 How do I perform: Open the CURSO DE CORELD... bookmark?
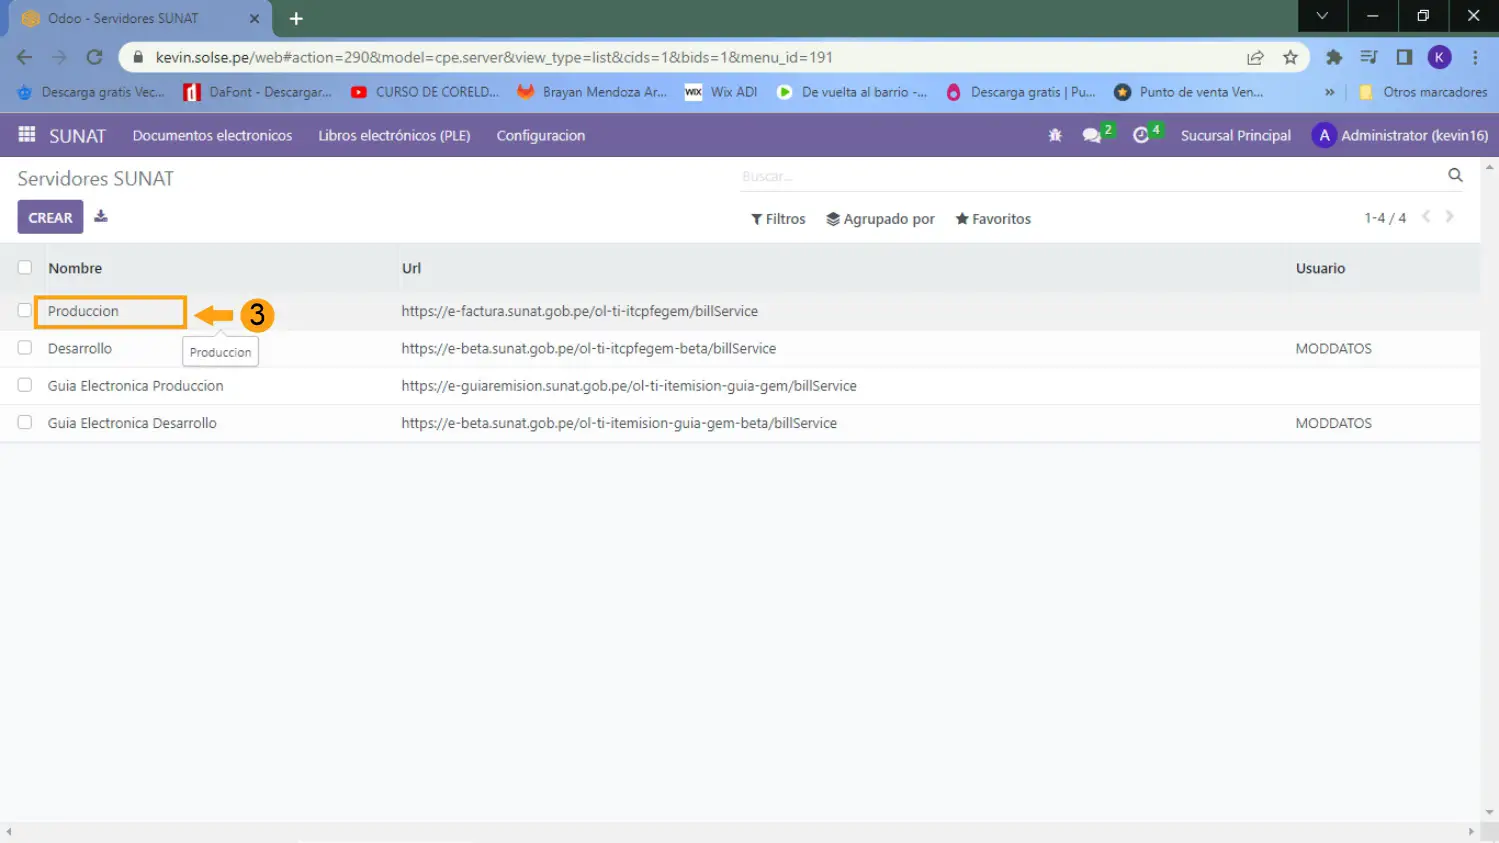(424, 92)
